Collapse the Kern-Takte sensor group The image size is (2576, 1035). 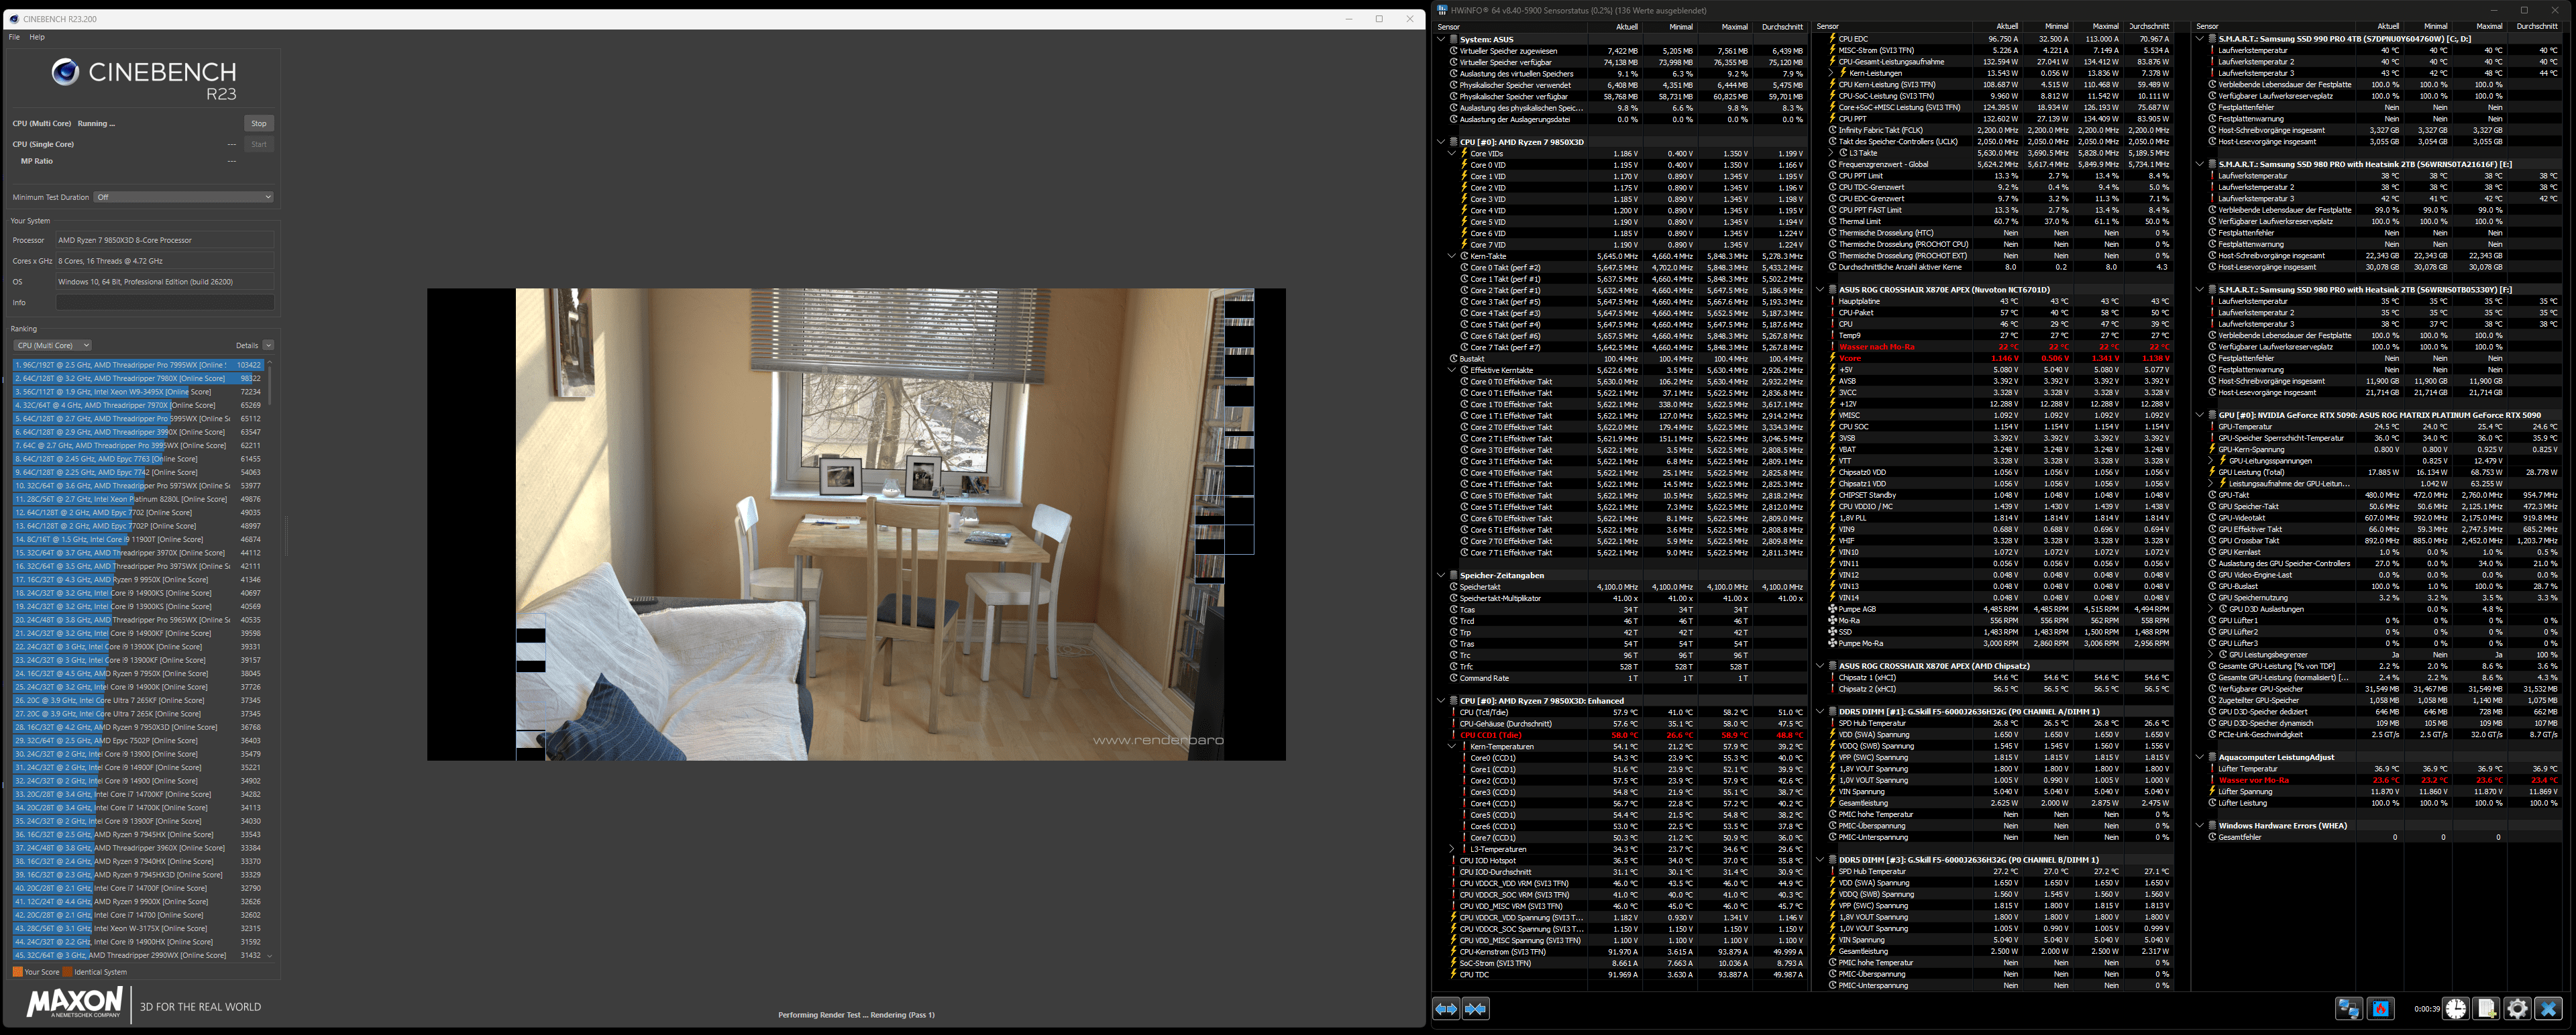pos(1452,256)
